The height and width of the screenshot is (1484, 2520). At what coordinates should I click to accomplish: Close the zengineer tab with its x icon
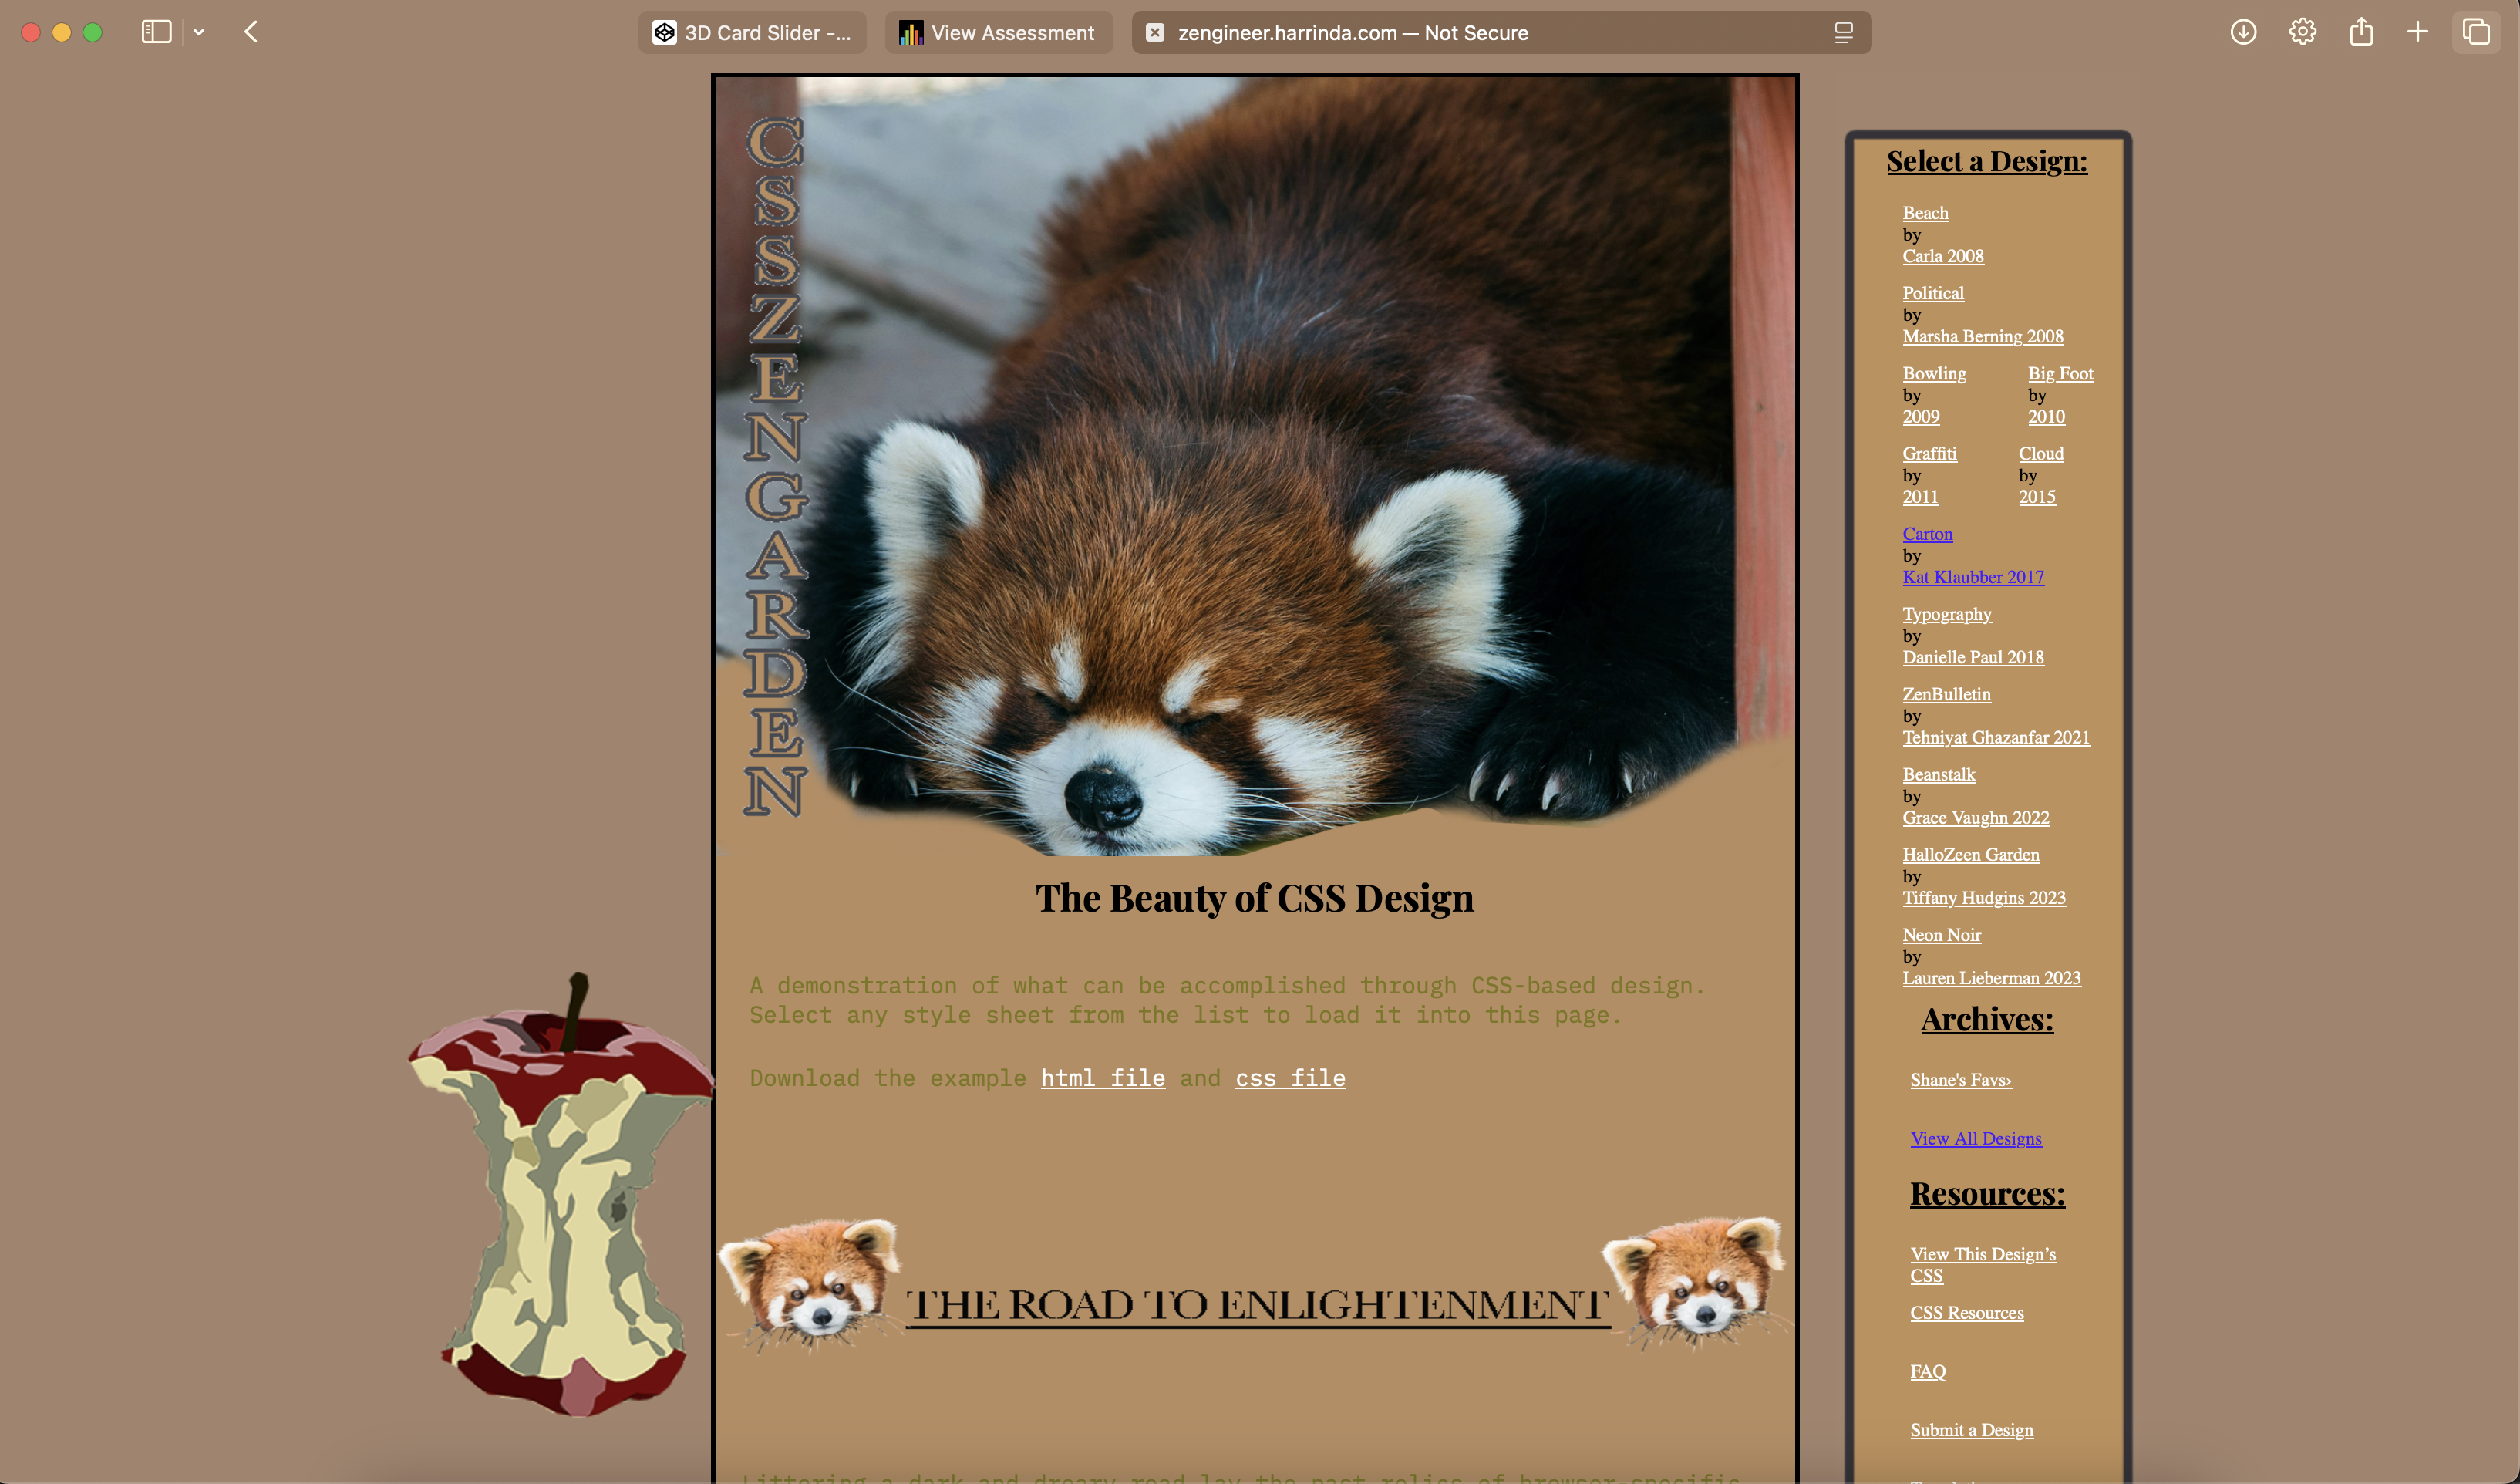tap(1155, 32)
